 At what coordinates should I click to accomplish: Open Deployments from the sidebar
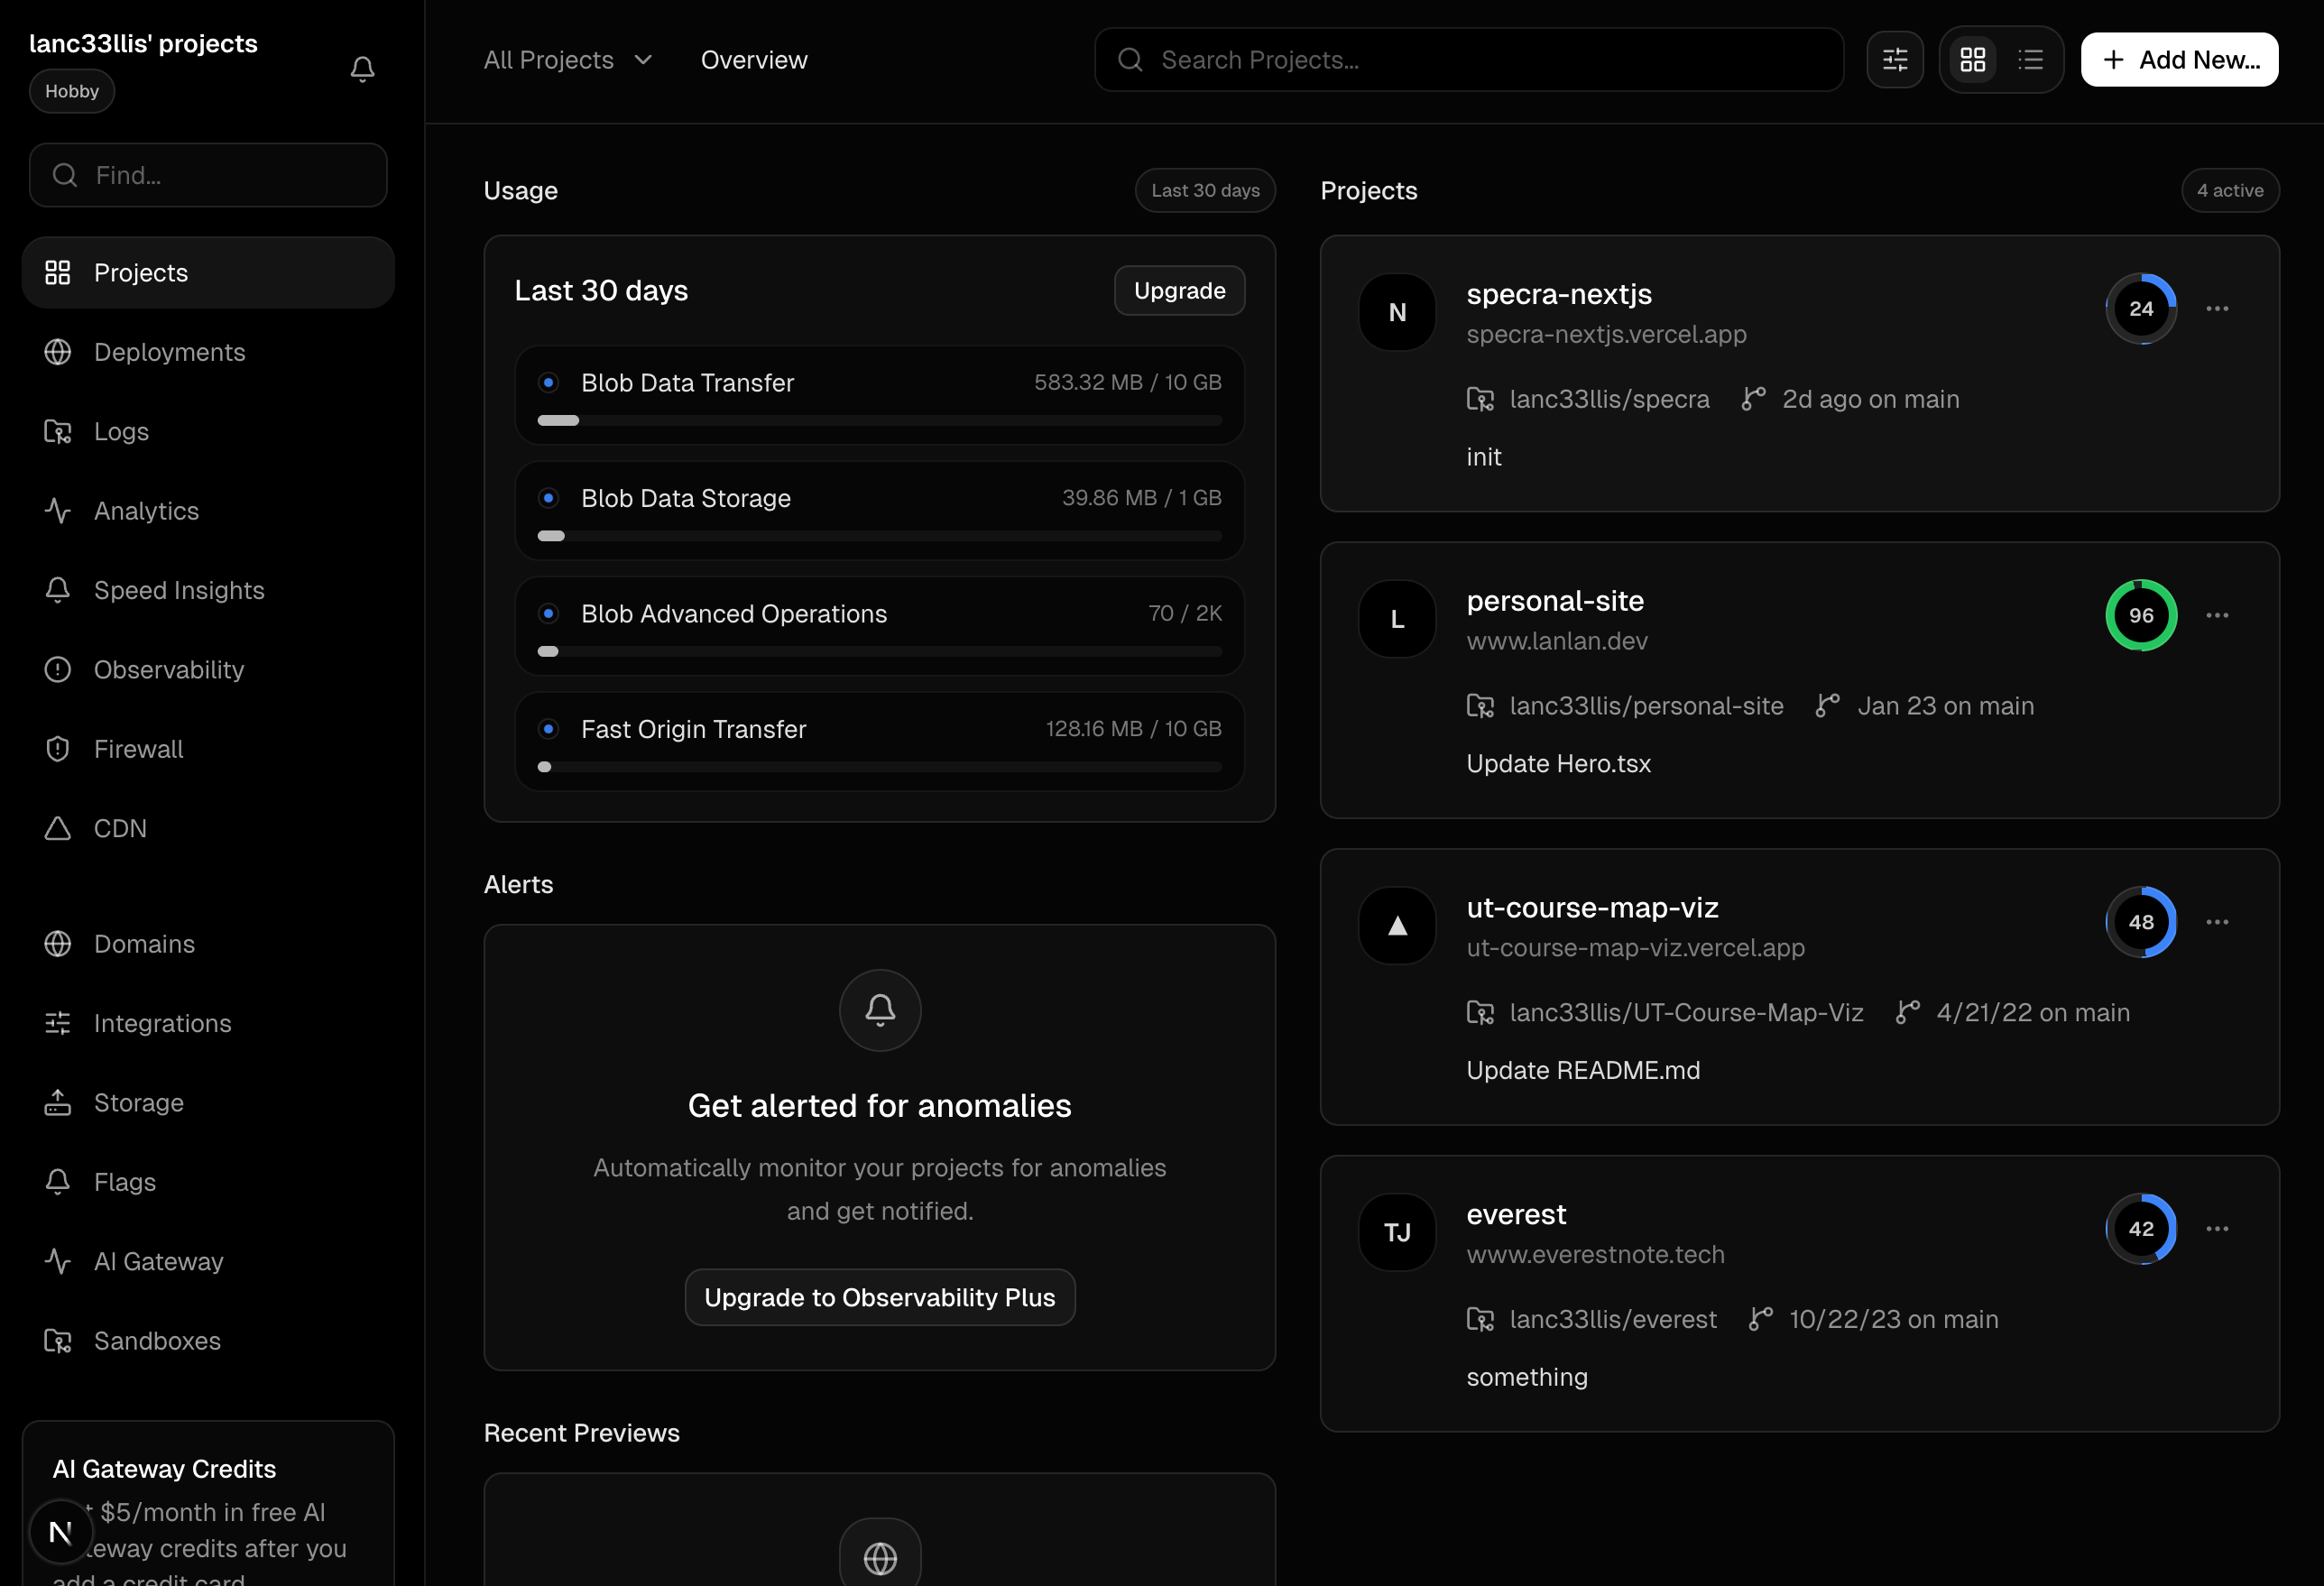[x=169, y=352]
